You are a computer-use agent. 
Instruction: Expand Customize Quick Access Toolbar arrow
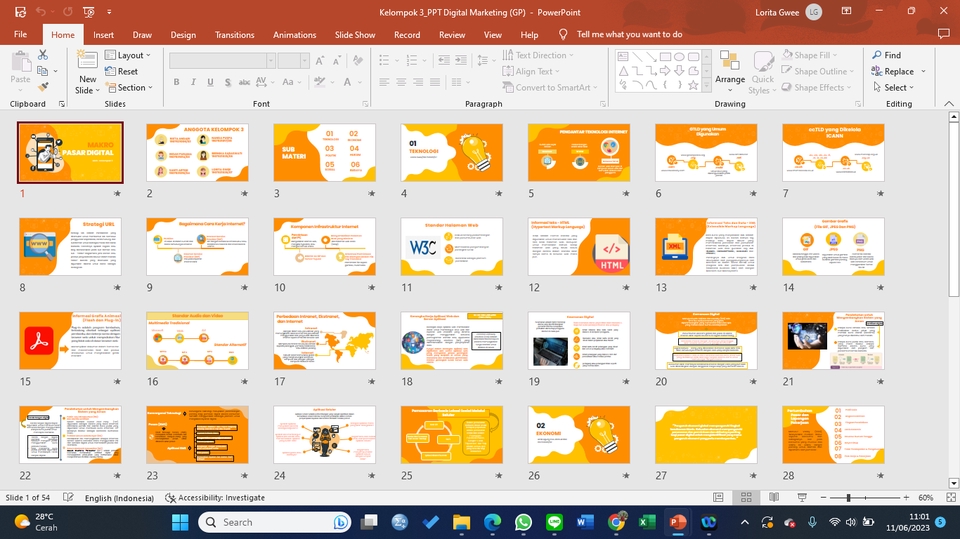(x=109, y=12)
